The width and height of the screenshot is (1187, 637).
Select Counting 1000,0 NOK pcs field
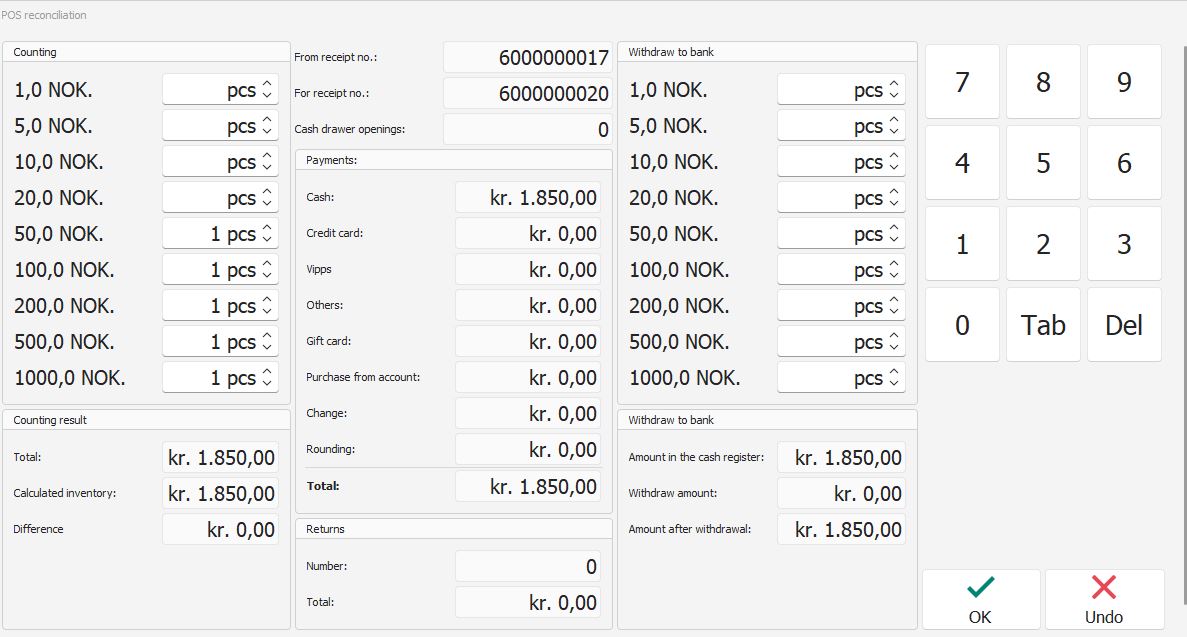tap(220, 377)
